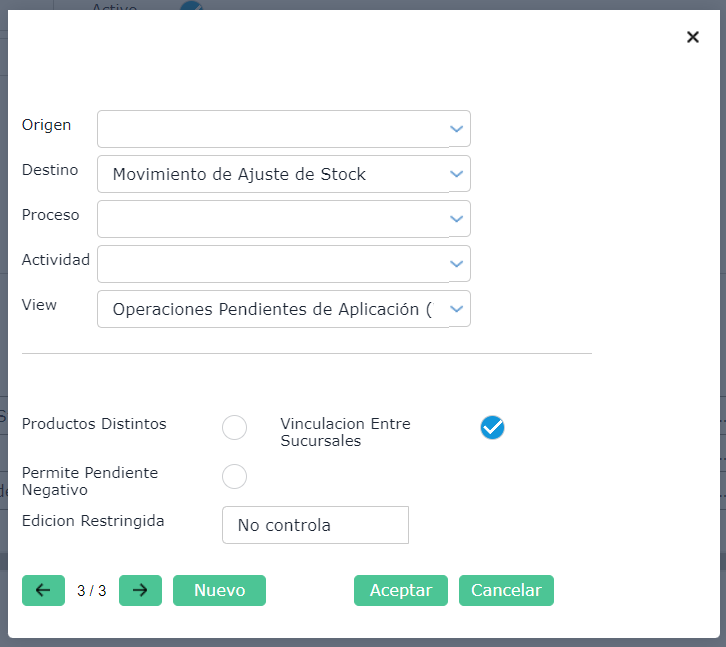Enable the Productos Distintos checkbox
Screen dimensions: 726x647
(234, 428)
